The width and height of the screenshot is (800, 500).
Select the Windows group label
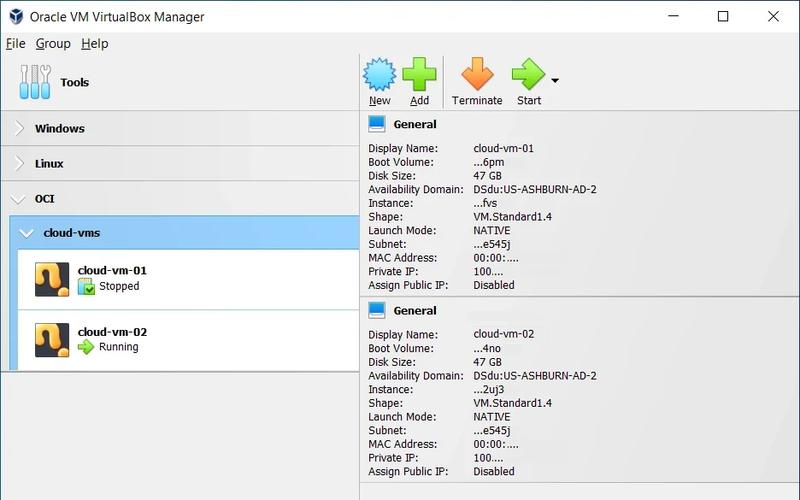[60, 129]
